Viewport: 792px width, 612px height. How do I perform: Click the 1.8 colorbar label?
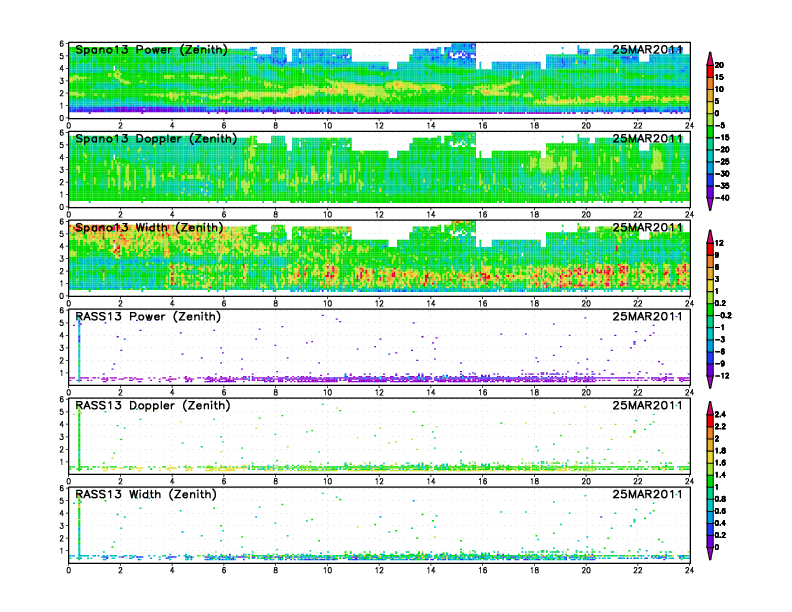[720, 450]
